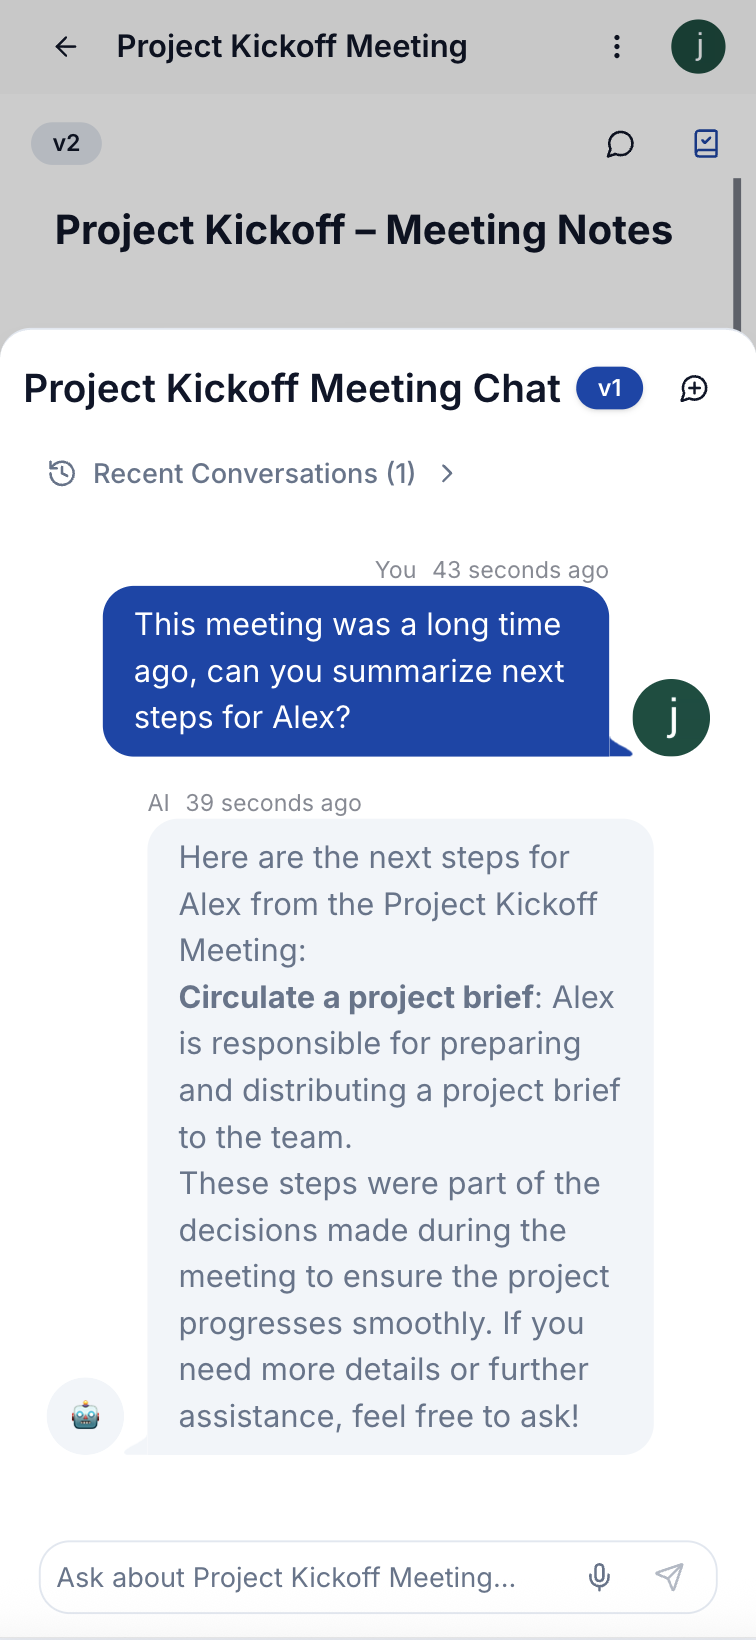The width and height of the screenshot is (756, 1640).
Task: Open the v1 chat version badge
Action: [609, 389]
